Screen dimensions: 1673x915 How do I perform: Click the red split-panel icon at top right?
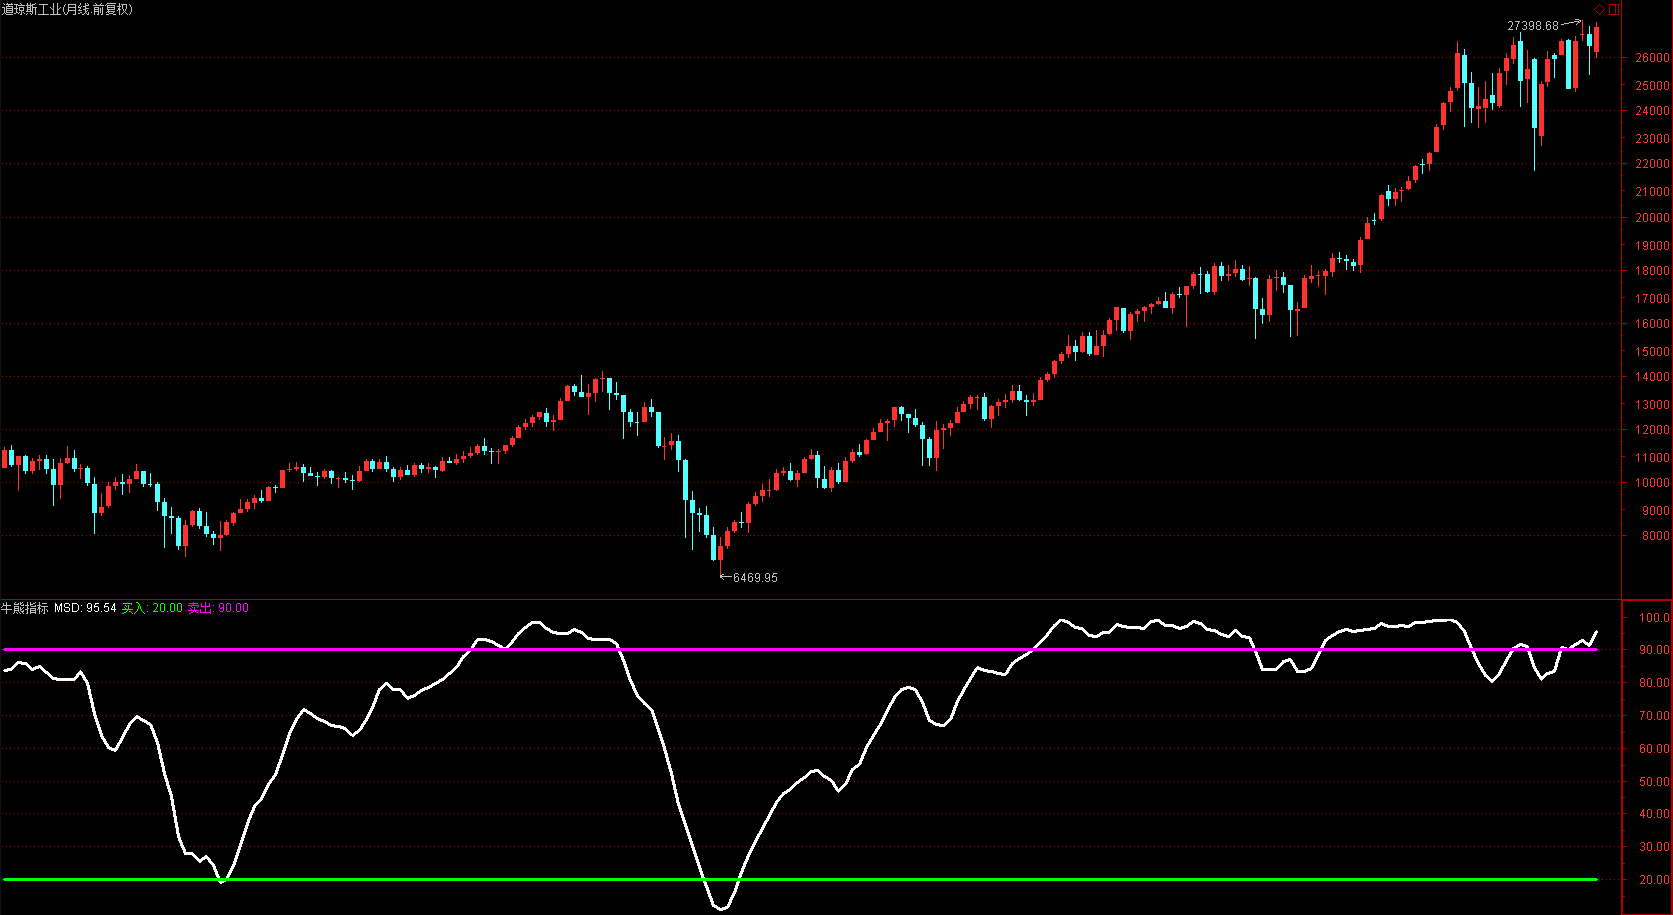1614,9
